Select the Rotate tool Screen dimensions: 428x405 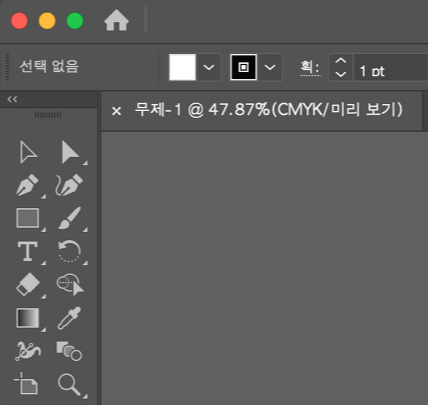coord(69,251)
